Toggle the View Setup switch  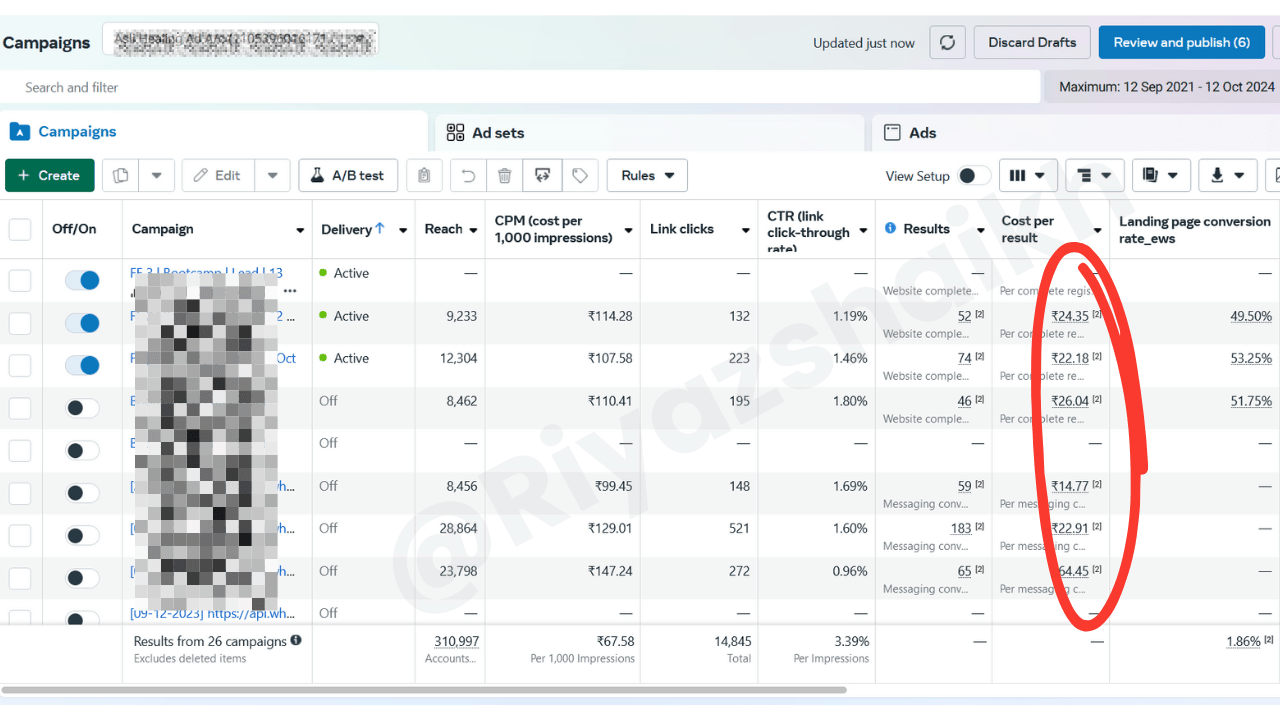(973, 176)
